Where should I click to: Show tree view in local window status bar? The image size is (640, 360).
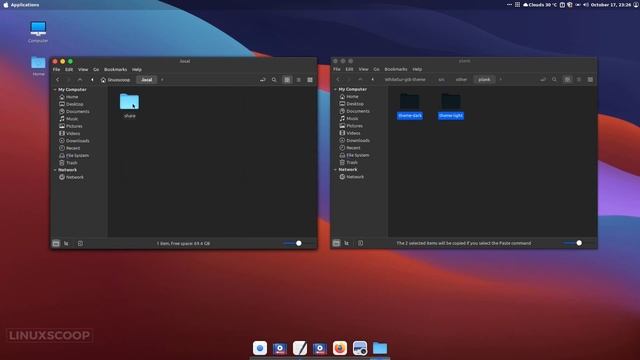coord(67,244)
